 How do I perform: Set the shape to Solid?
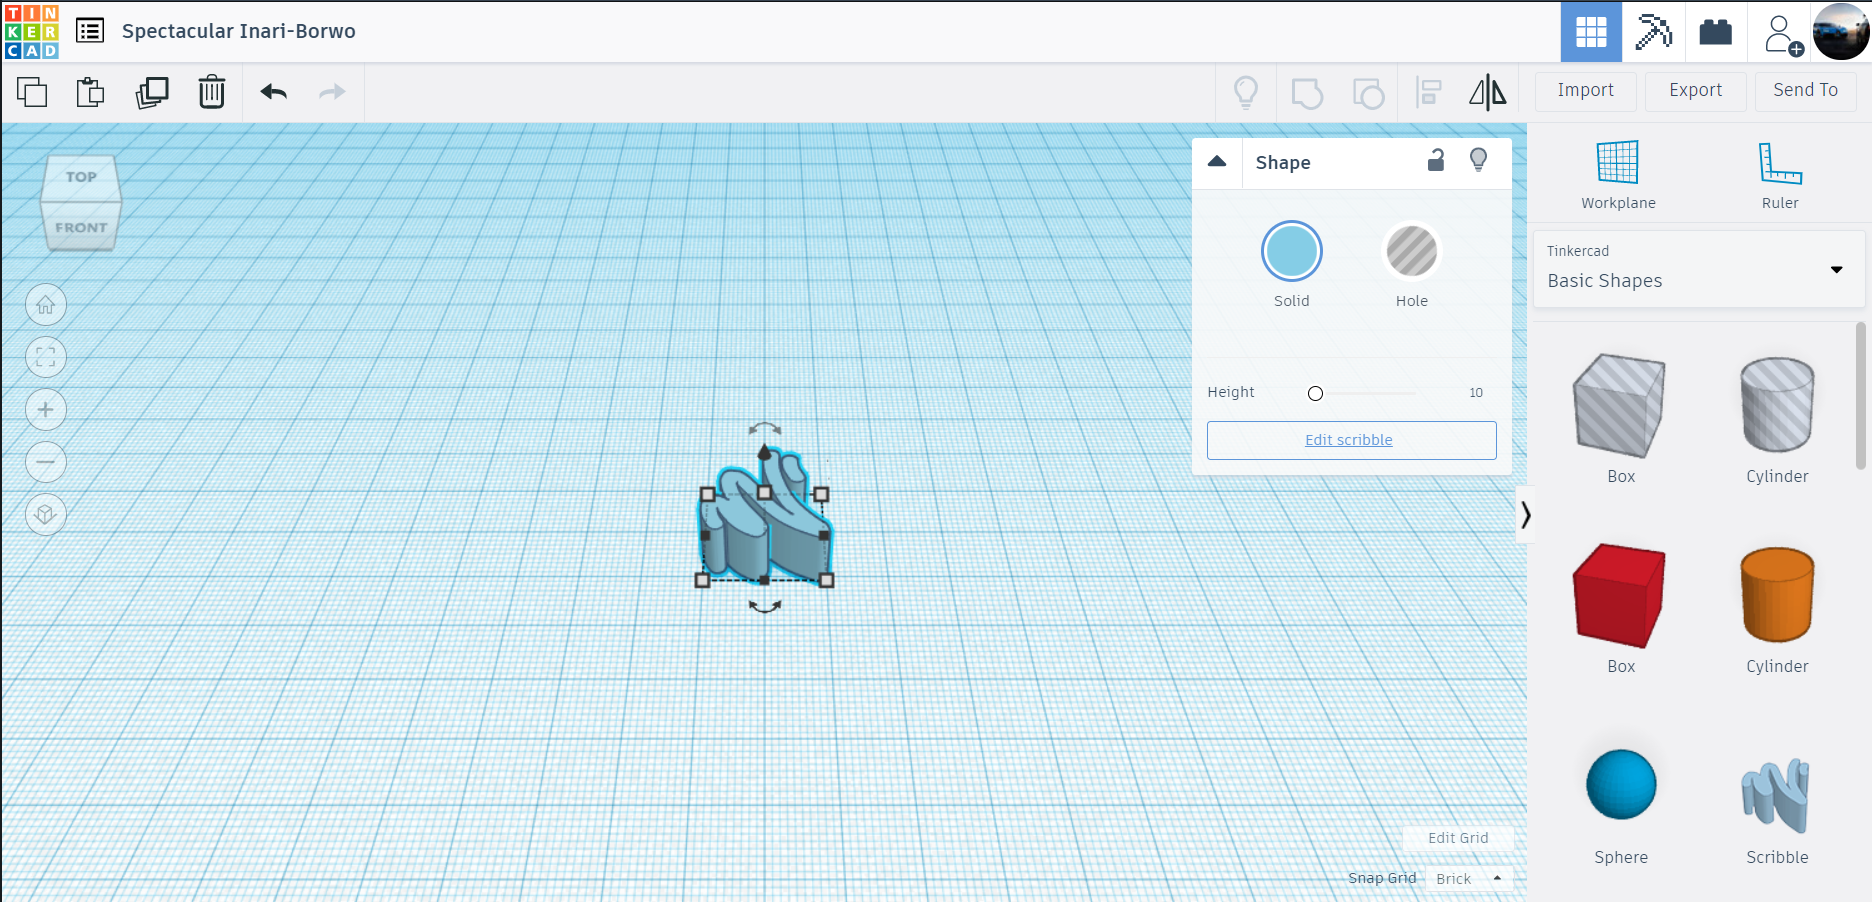click(1291, 251)
